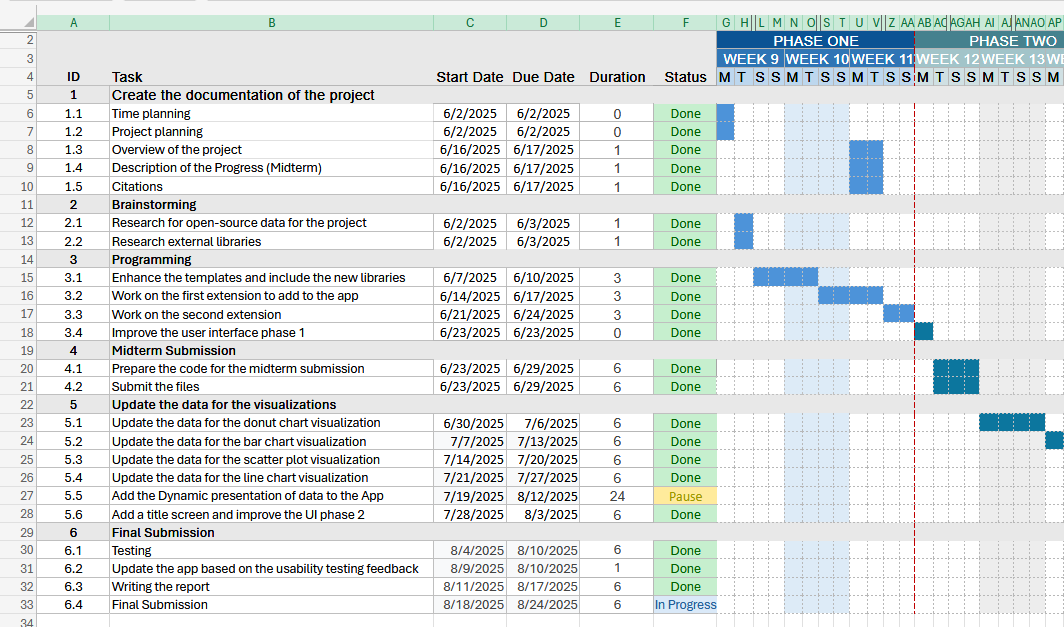Click the Duration header cell
The height and width of the screenshot is (627, 1064).
(x=617, y=77)
